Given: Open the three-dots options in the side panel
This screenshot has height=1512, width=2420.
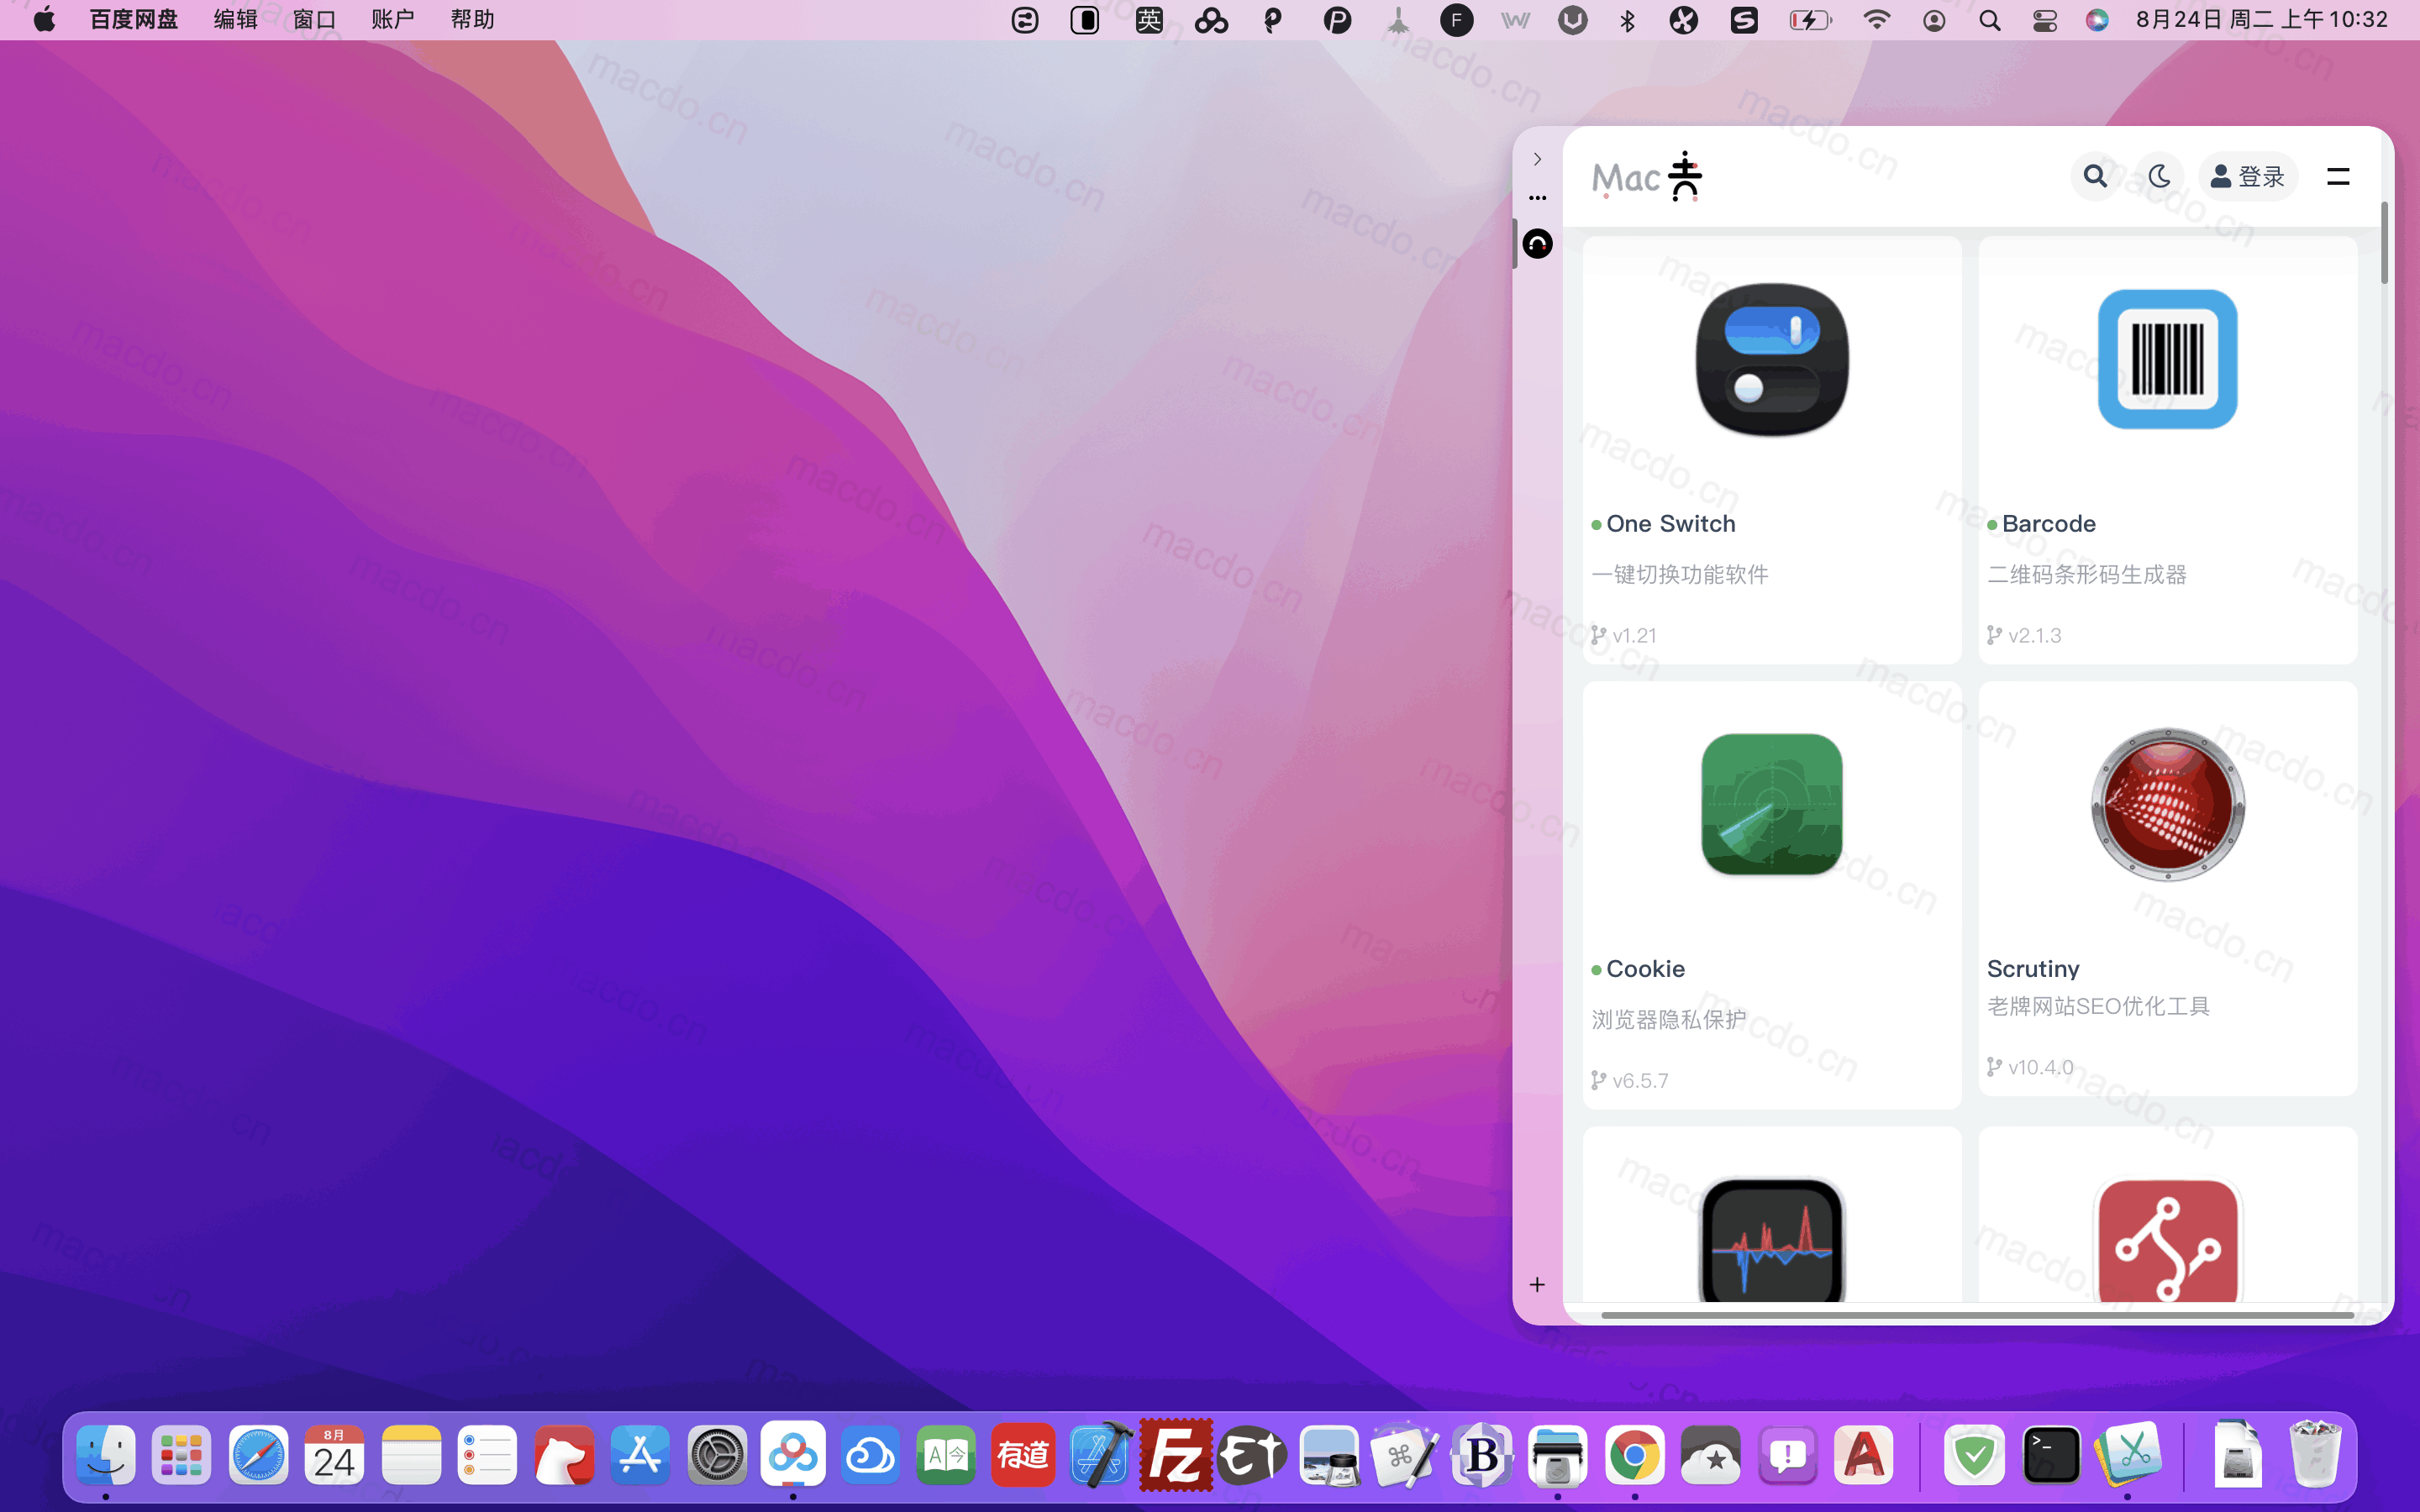Looking at the screenshot, I should tap(1537, 198).
